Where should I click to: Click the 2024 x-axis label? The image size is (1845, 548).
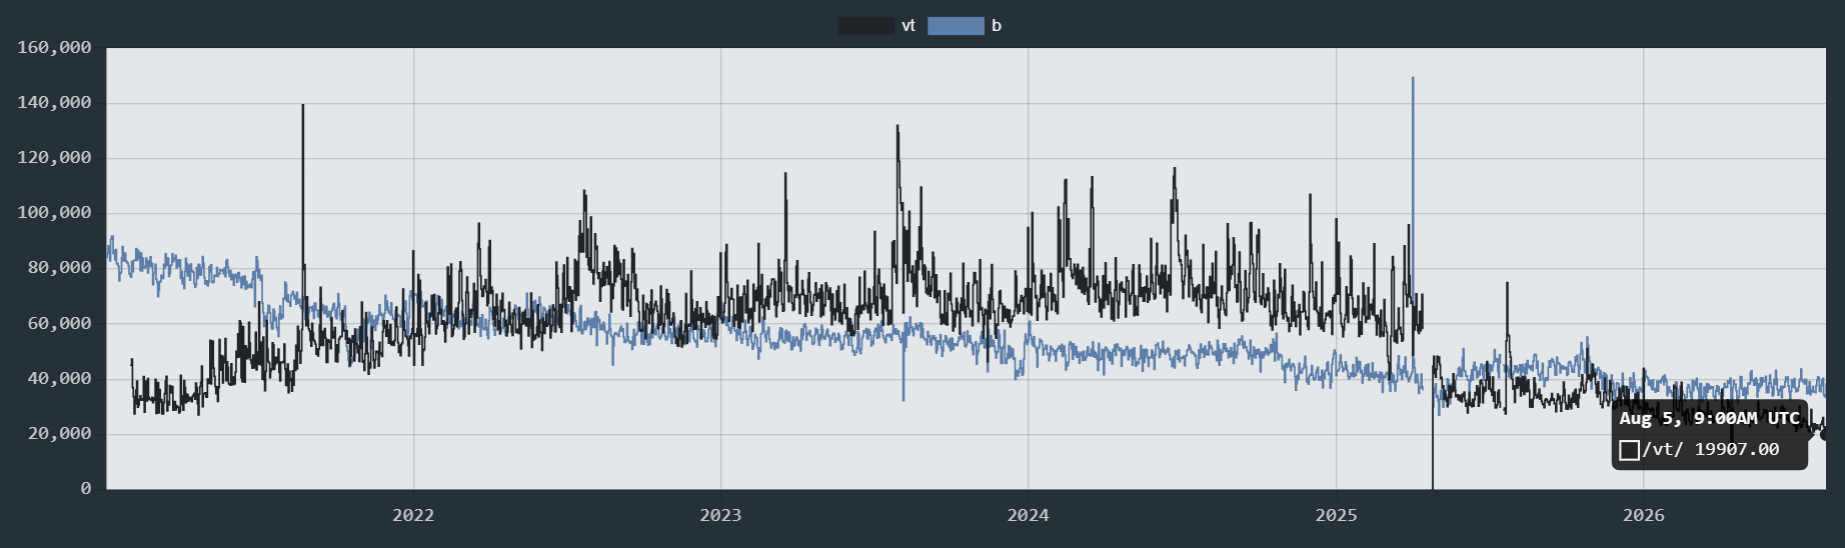(x=1028, y=515)
